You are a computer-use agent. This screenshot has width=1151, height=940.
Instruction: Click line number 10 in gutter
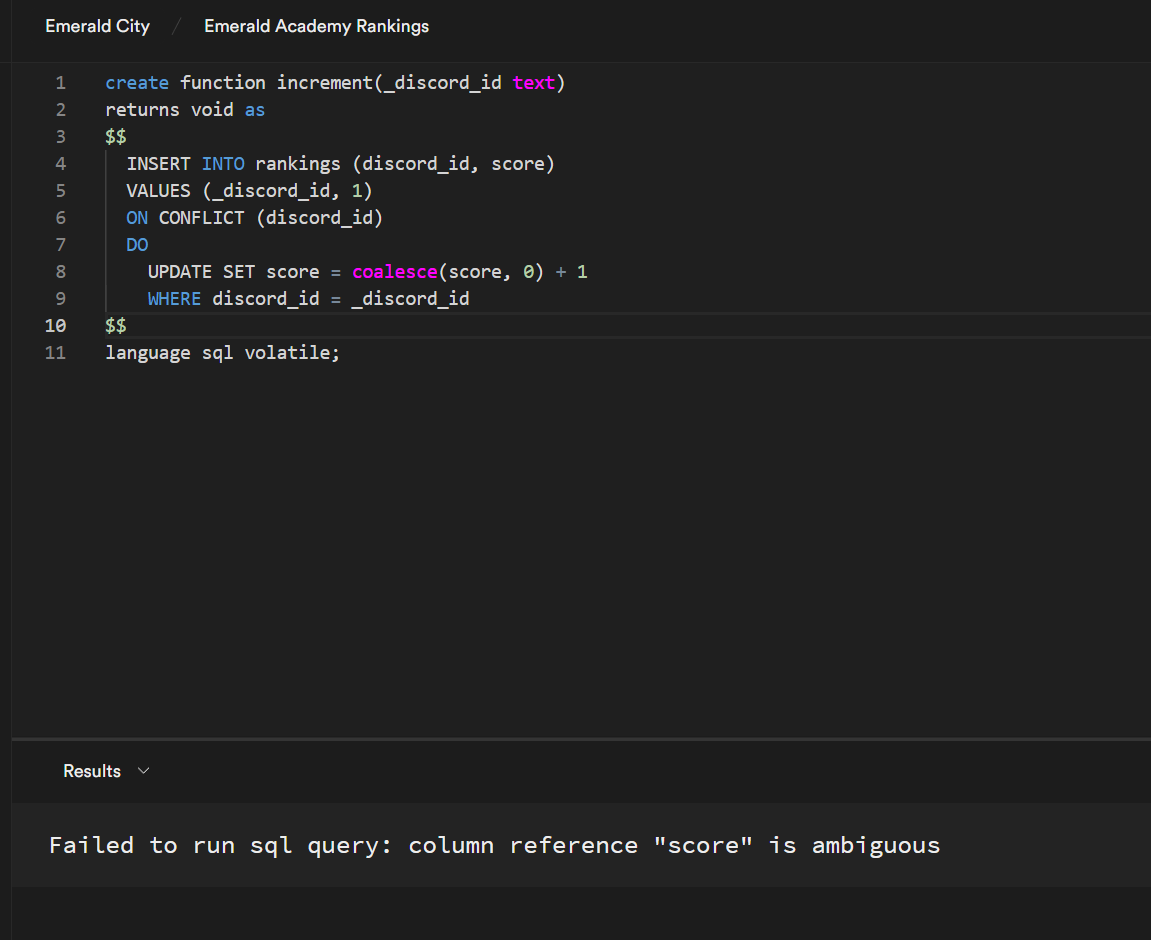55,326
